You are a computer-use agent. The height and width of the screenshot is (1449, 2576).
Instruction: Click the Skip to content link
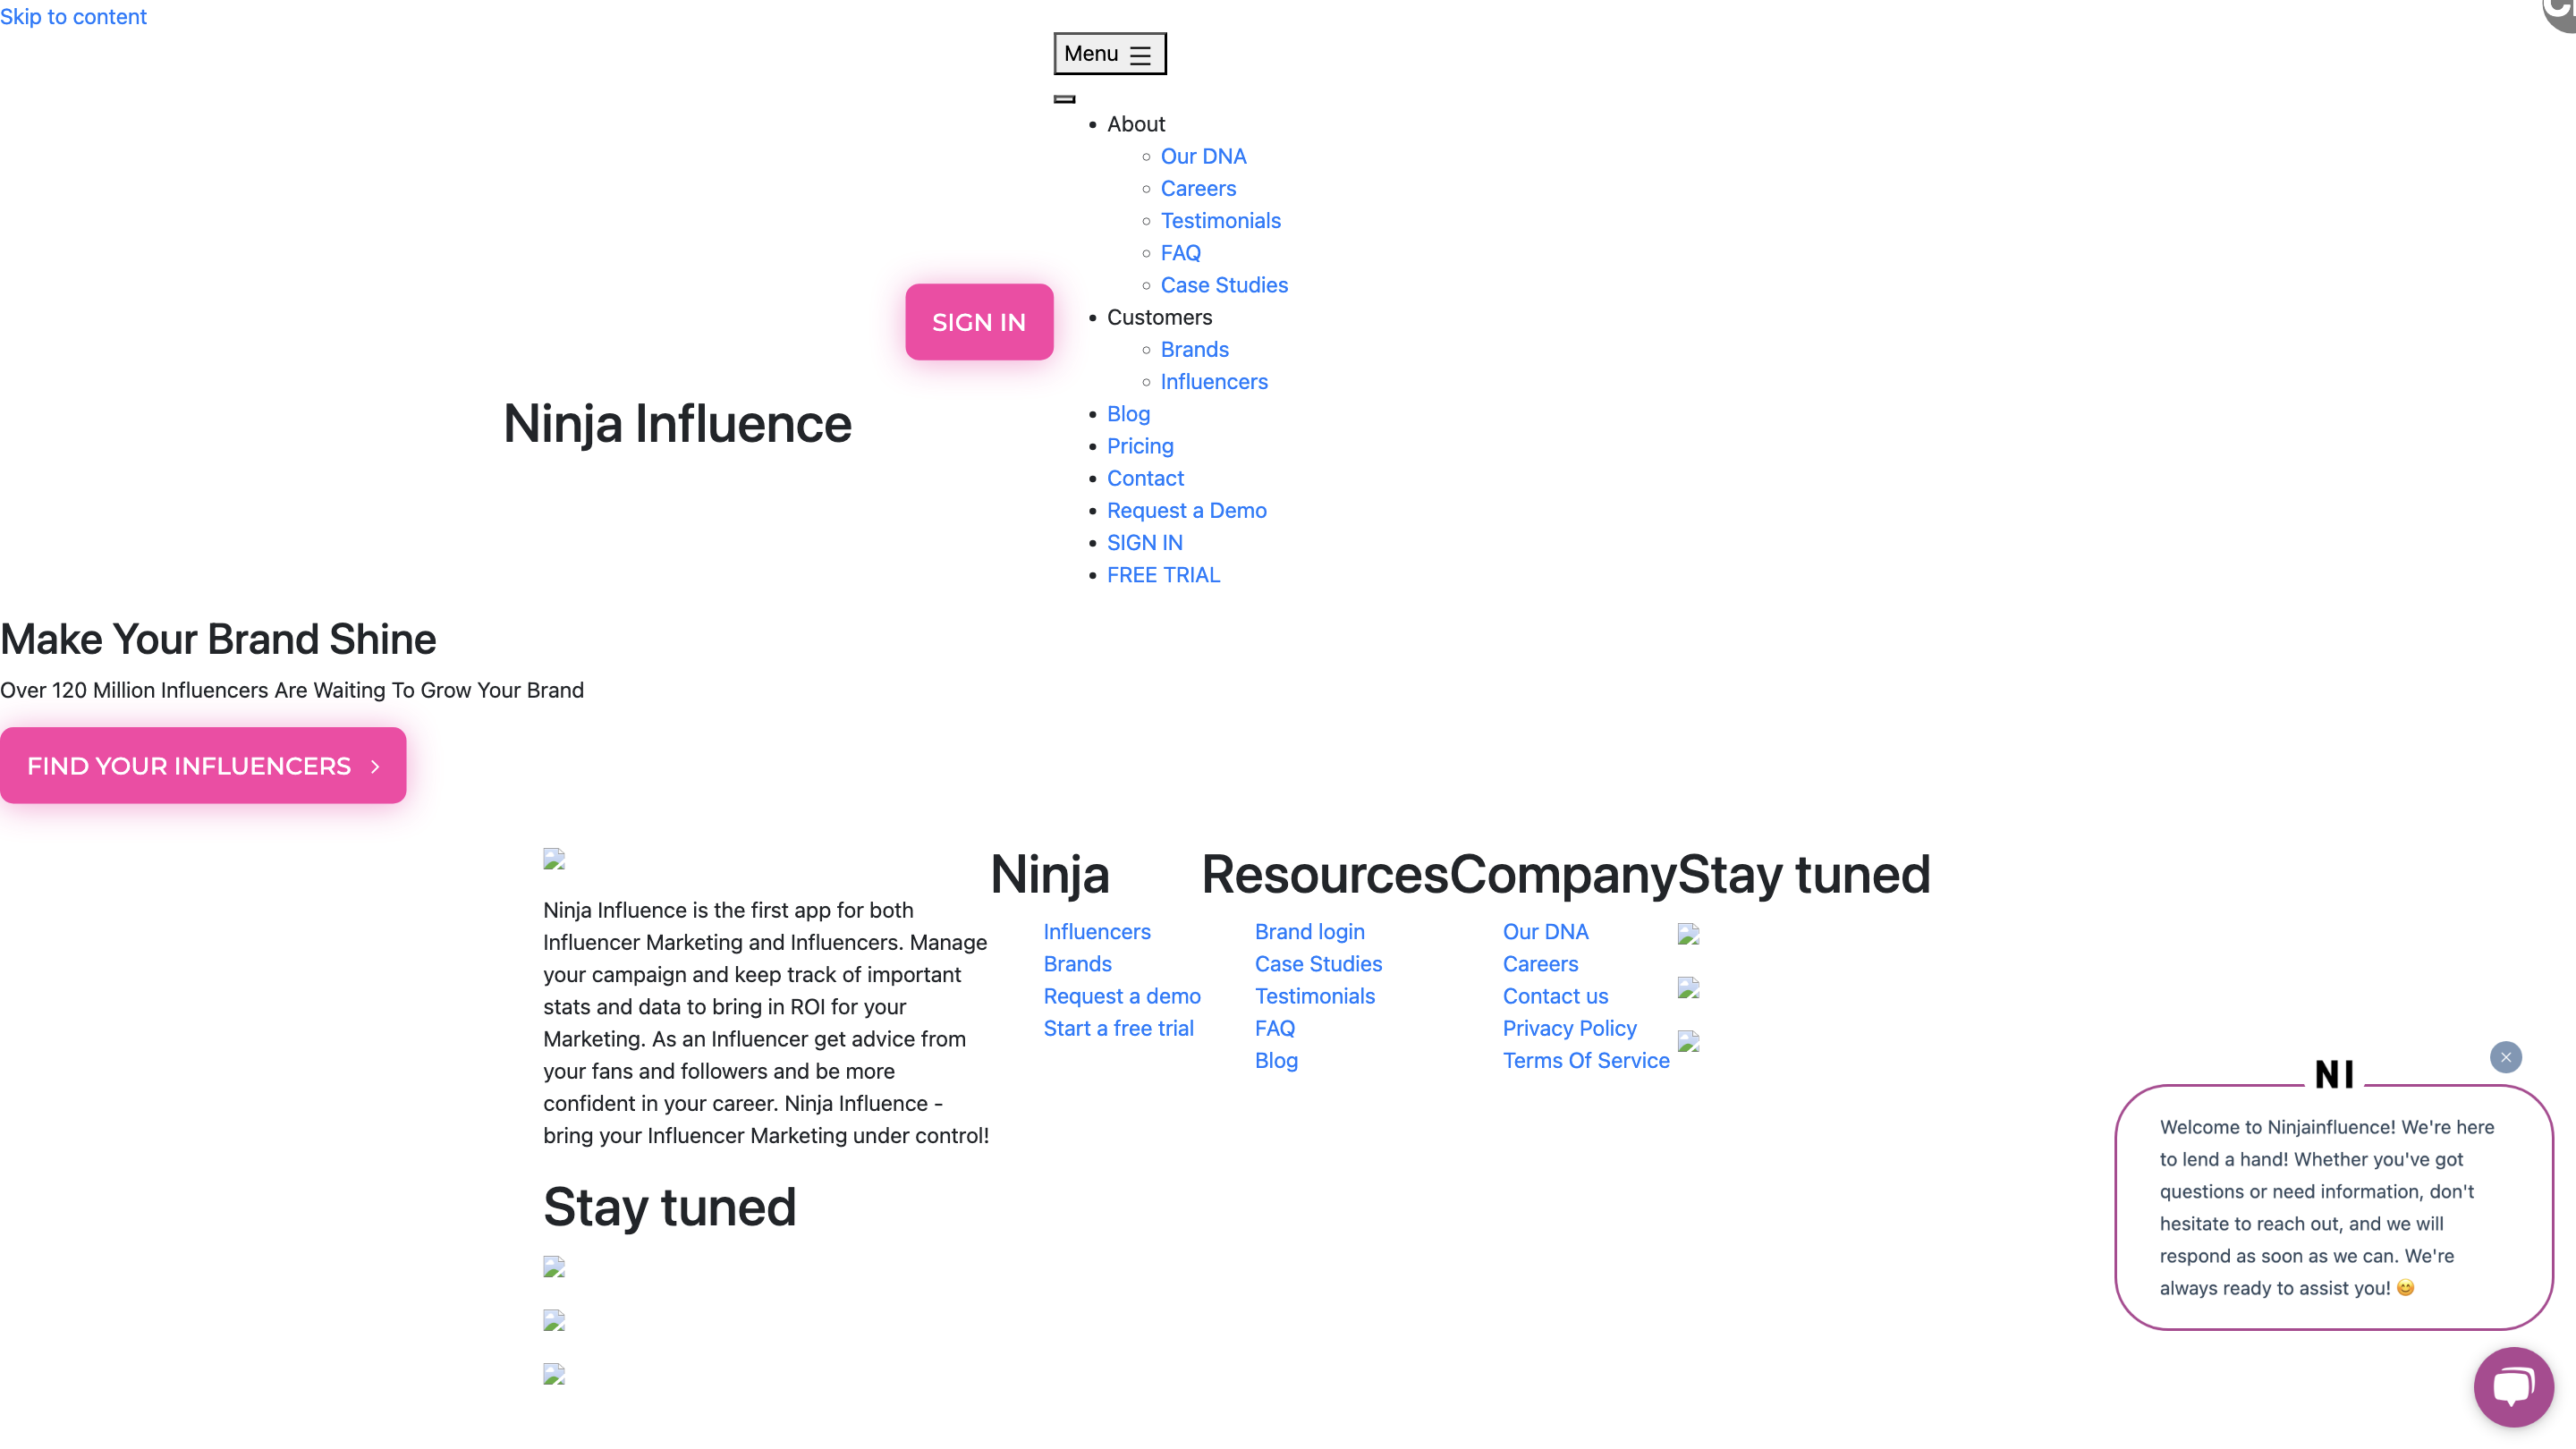[x=73, y=16]
